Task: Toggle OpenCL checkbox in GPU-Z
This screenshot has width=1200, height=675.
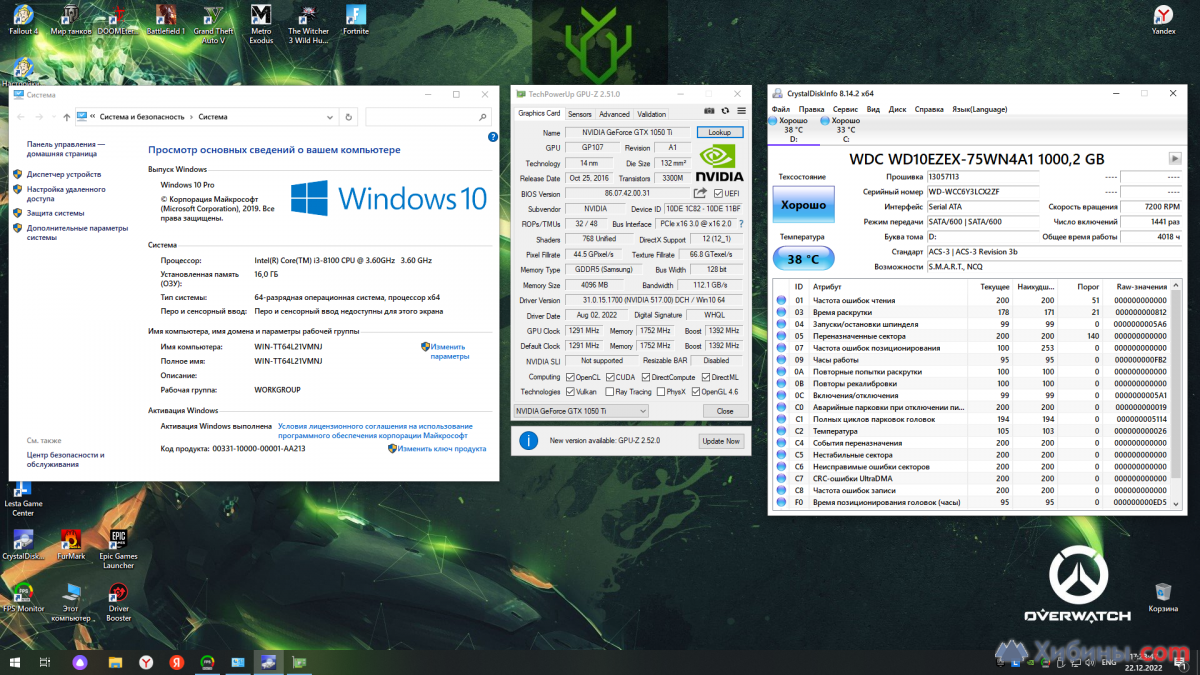Action: [x=569, y=377]
